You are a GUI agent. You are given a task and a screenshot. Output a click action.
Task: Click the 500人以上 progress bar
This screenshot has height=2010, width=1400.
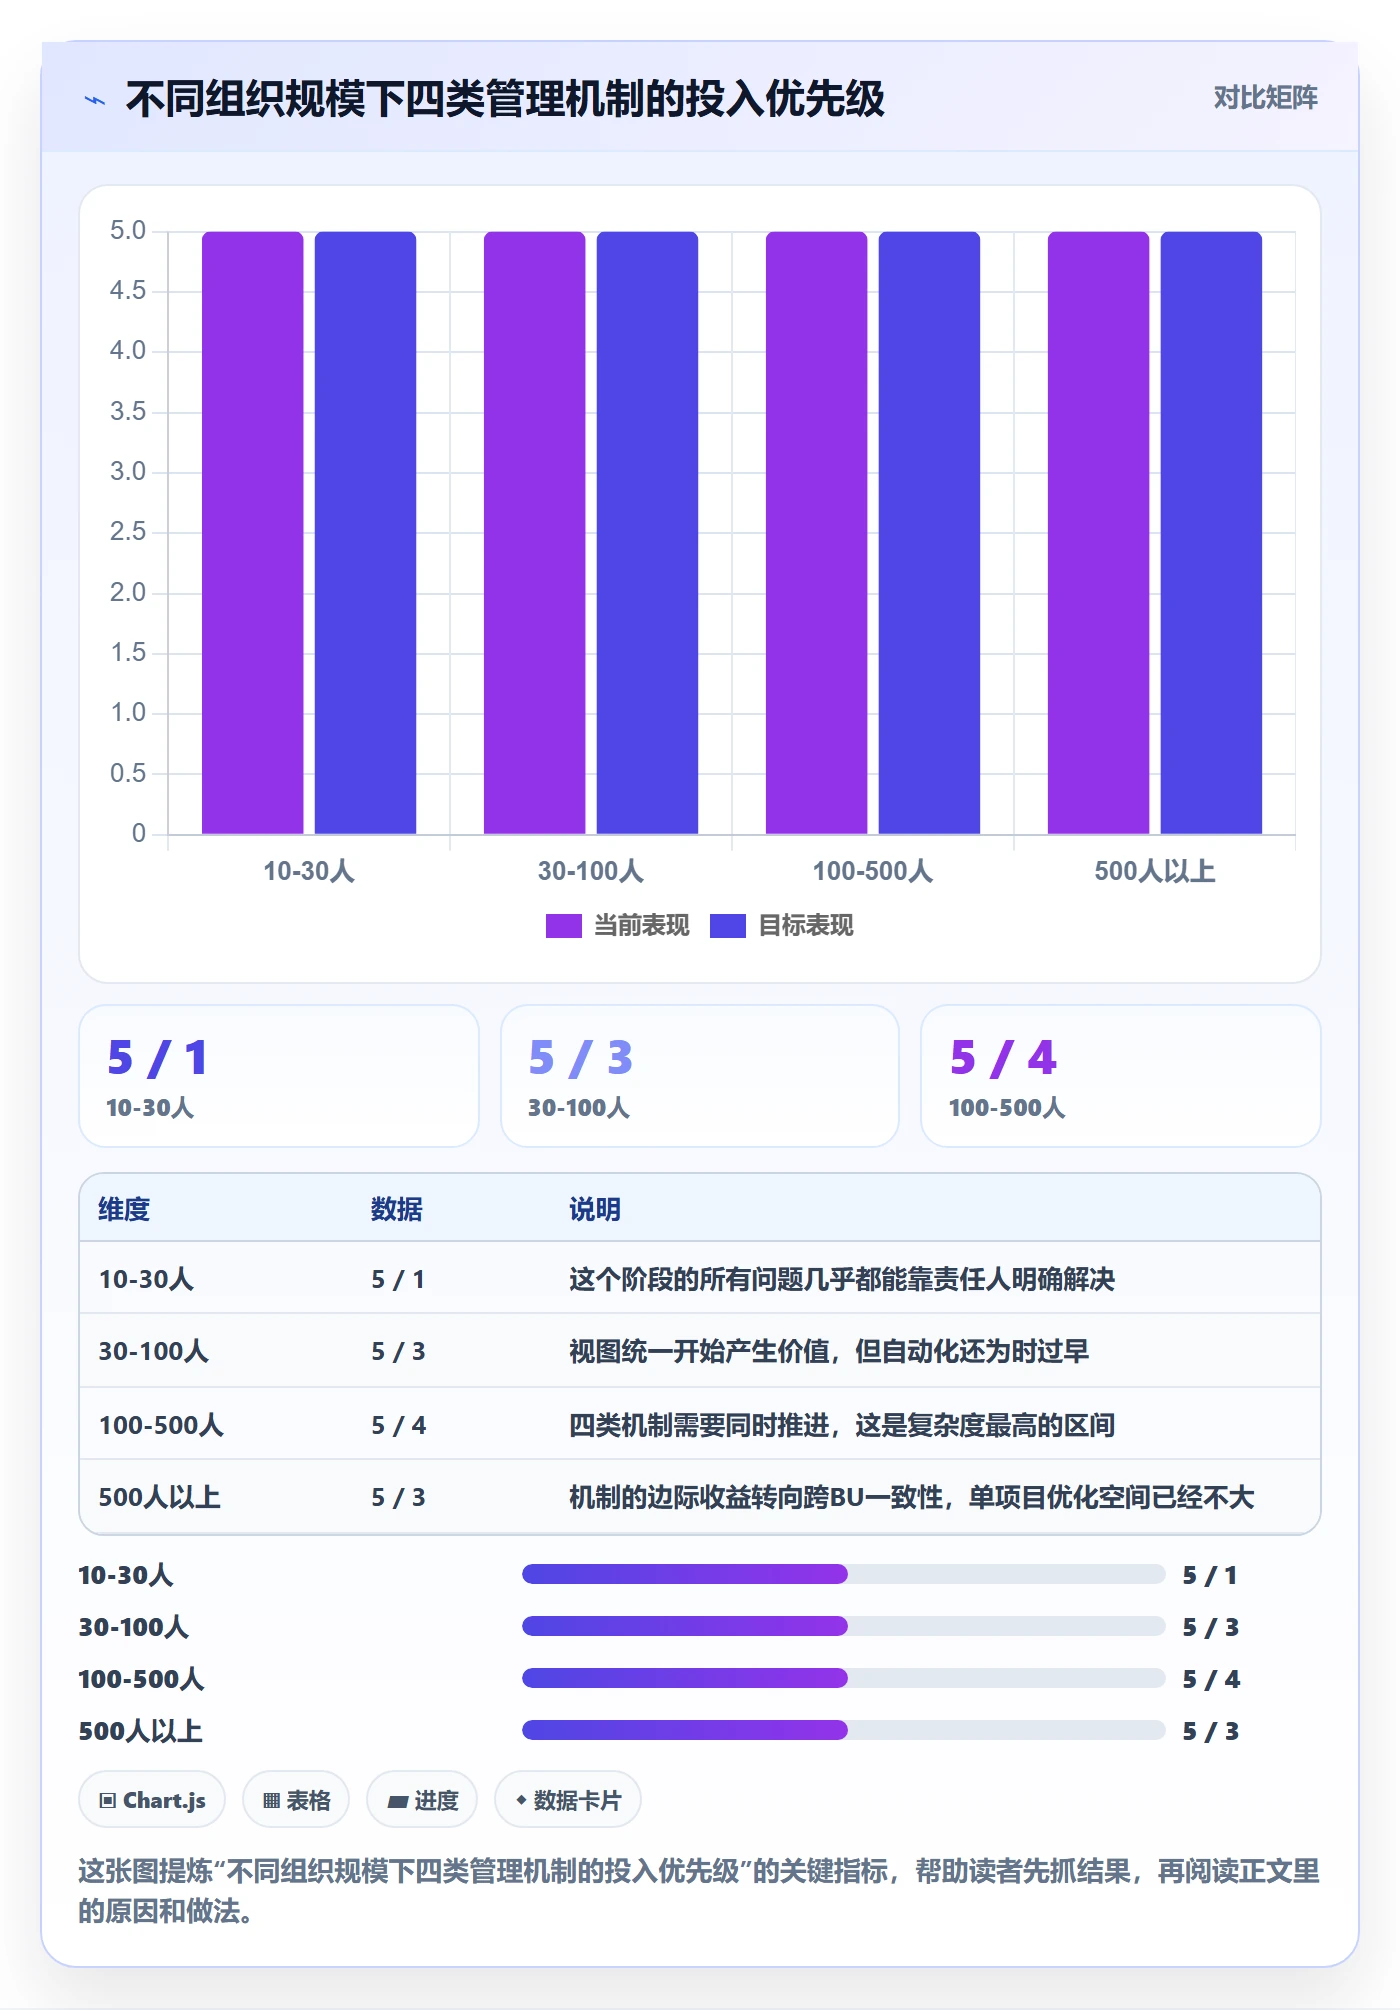tap(843, 1730)
